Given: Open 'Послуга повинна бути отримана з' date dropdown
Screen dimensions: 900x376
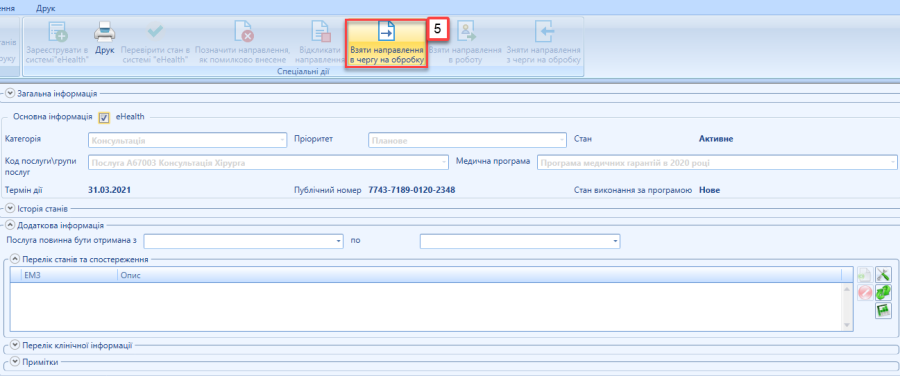Looking at the screenshot, I should (339, 241).
